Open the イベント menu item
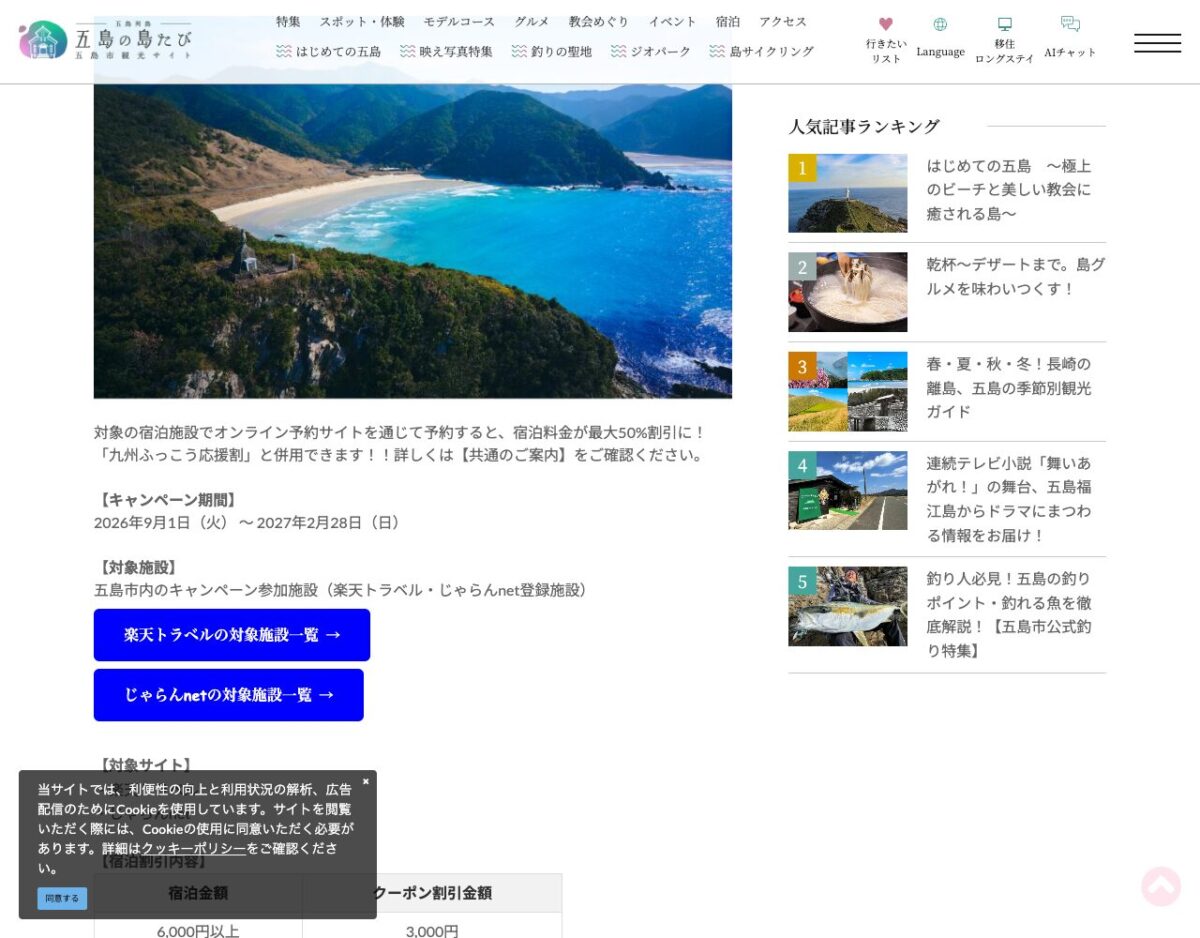Screen dimensions: 1200x938 point(672,21)
